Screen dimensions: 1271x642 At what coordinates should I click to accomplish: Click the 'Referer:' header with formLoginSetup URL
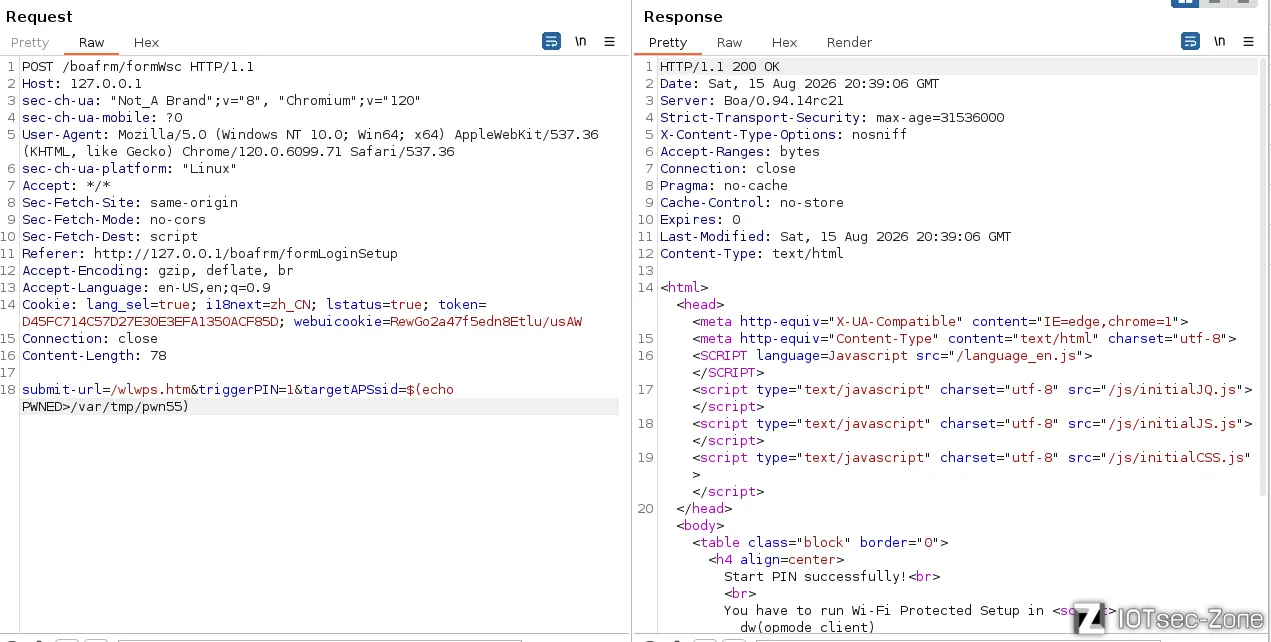(x=210, y=254)
